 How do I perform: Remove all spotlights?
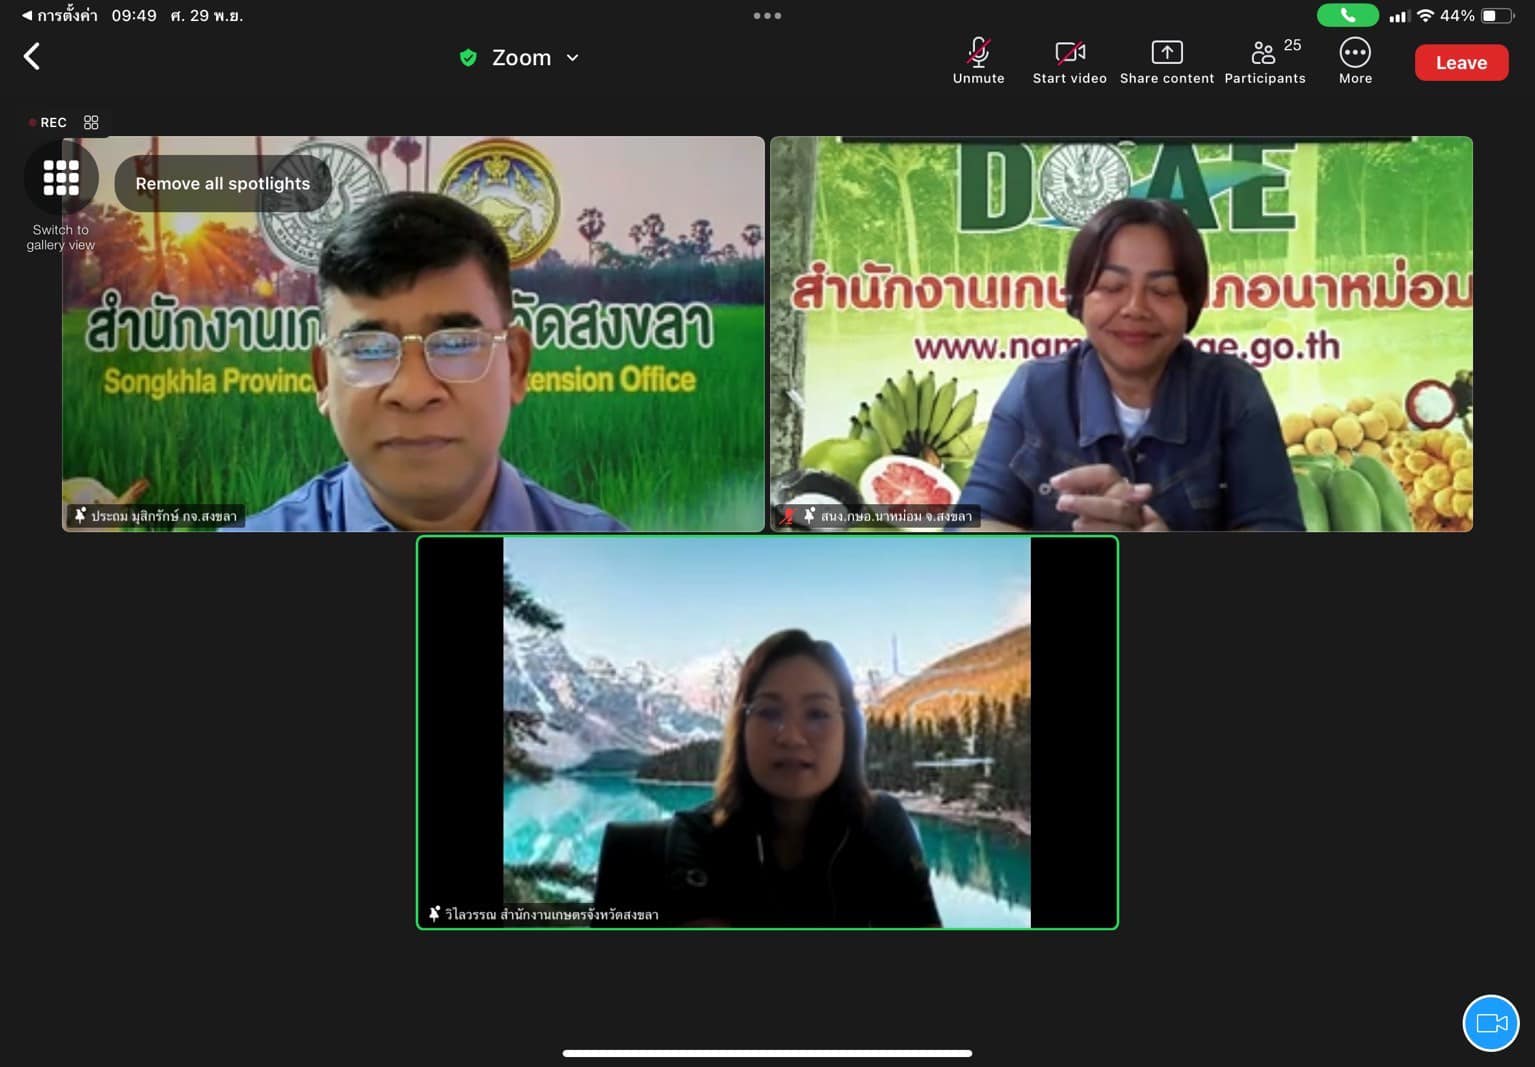click(x=222, y=183)
